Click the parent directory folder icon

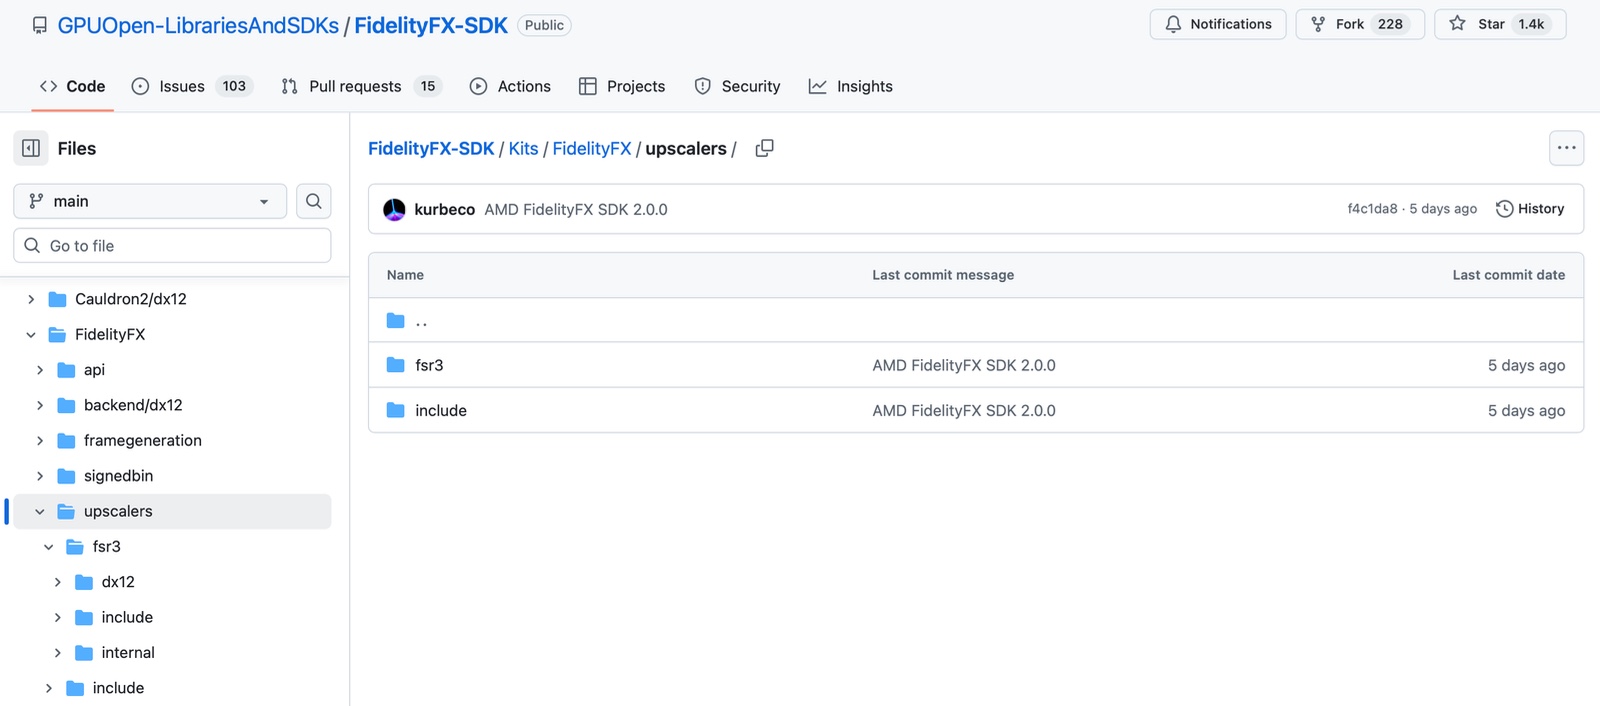(396, 321)
